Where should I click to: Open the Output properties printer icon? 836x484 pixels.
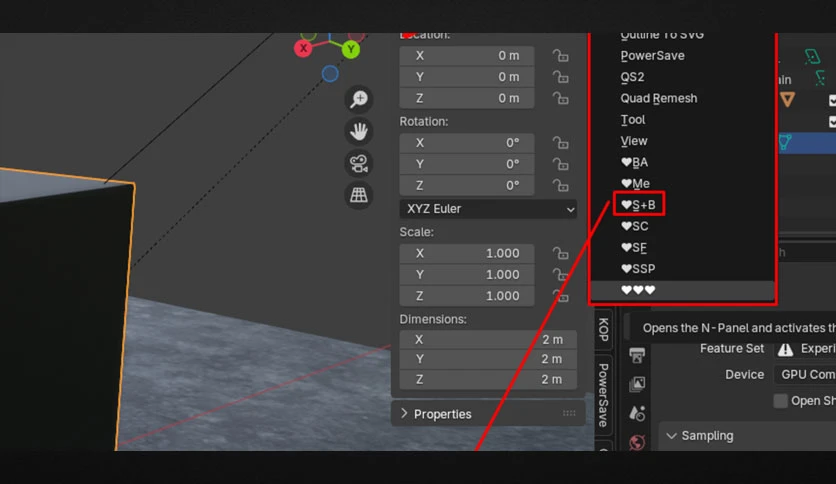[x=637, y=355]
